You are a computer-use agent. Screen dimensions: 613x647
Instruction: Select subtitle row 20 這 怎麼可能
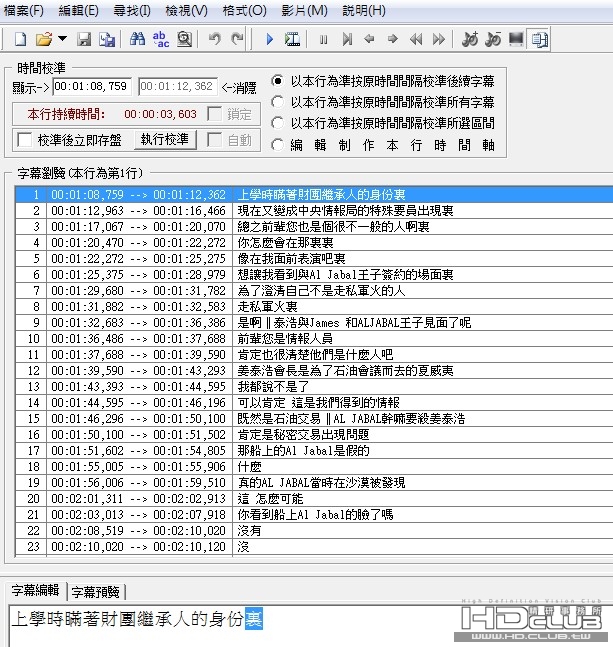314,499
